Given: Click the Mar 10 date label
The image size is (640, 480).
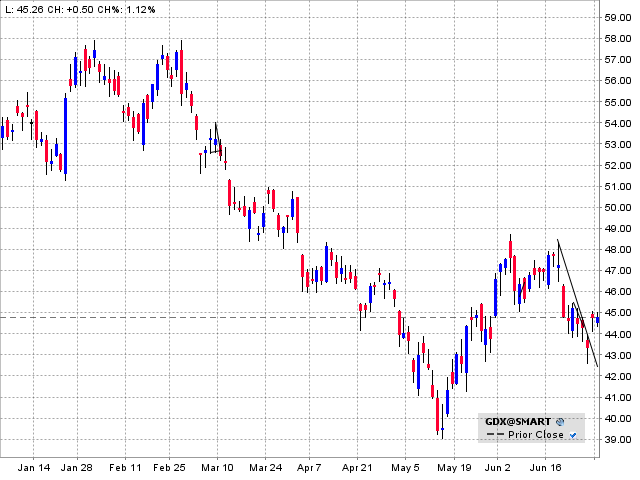Looking at the screenshot, I should tap(217, 468).
